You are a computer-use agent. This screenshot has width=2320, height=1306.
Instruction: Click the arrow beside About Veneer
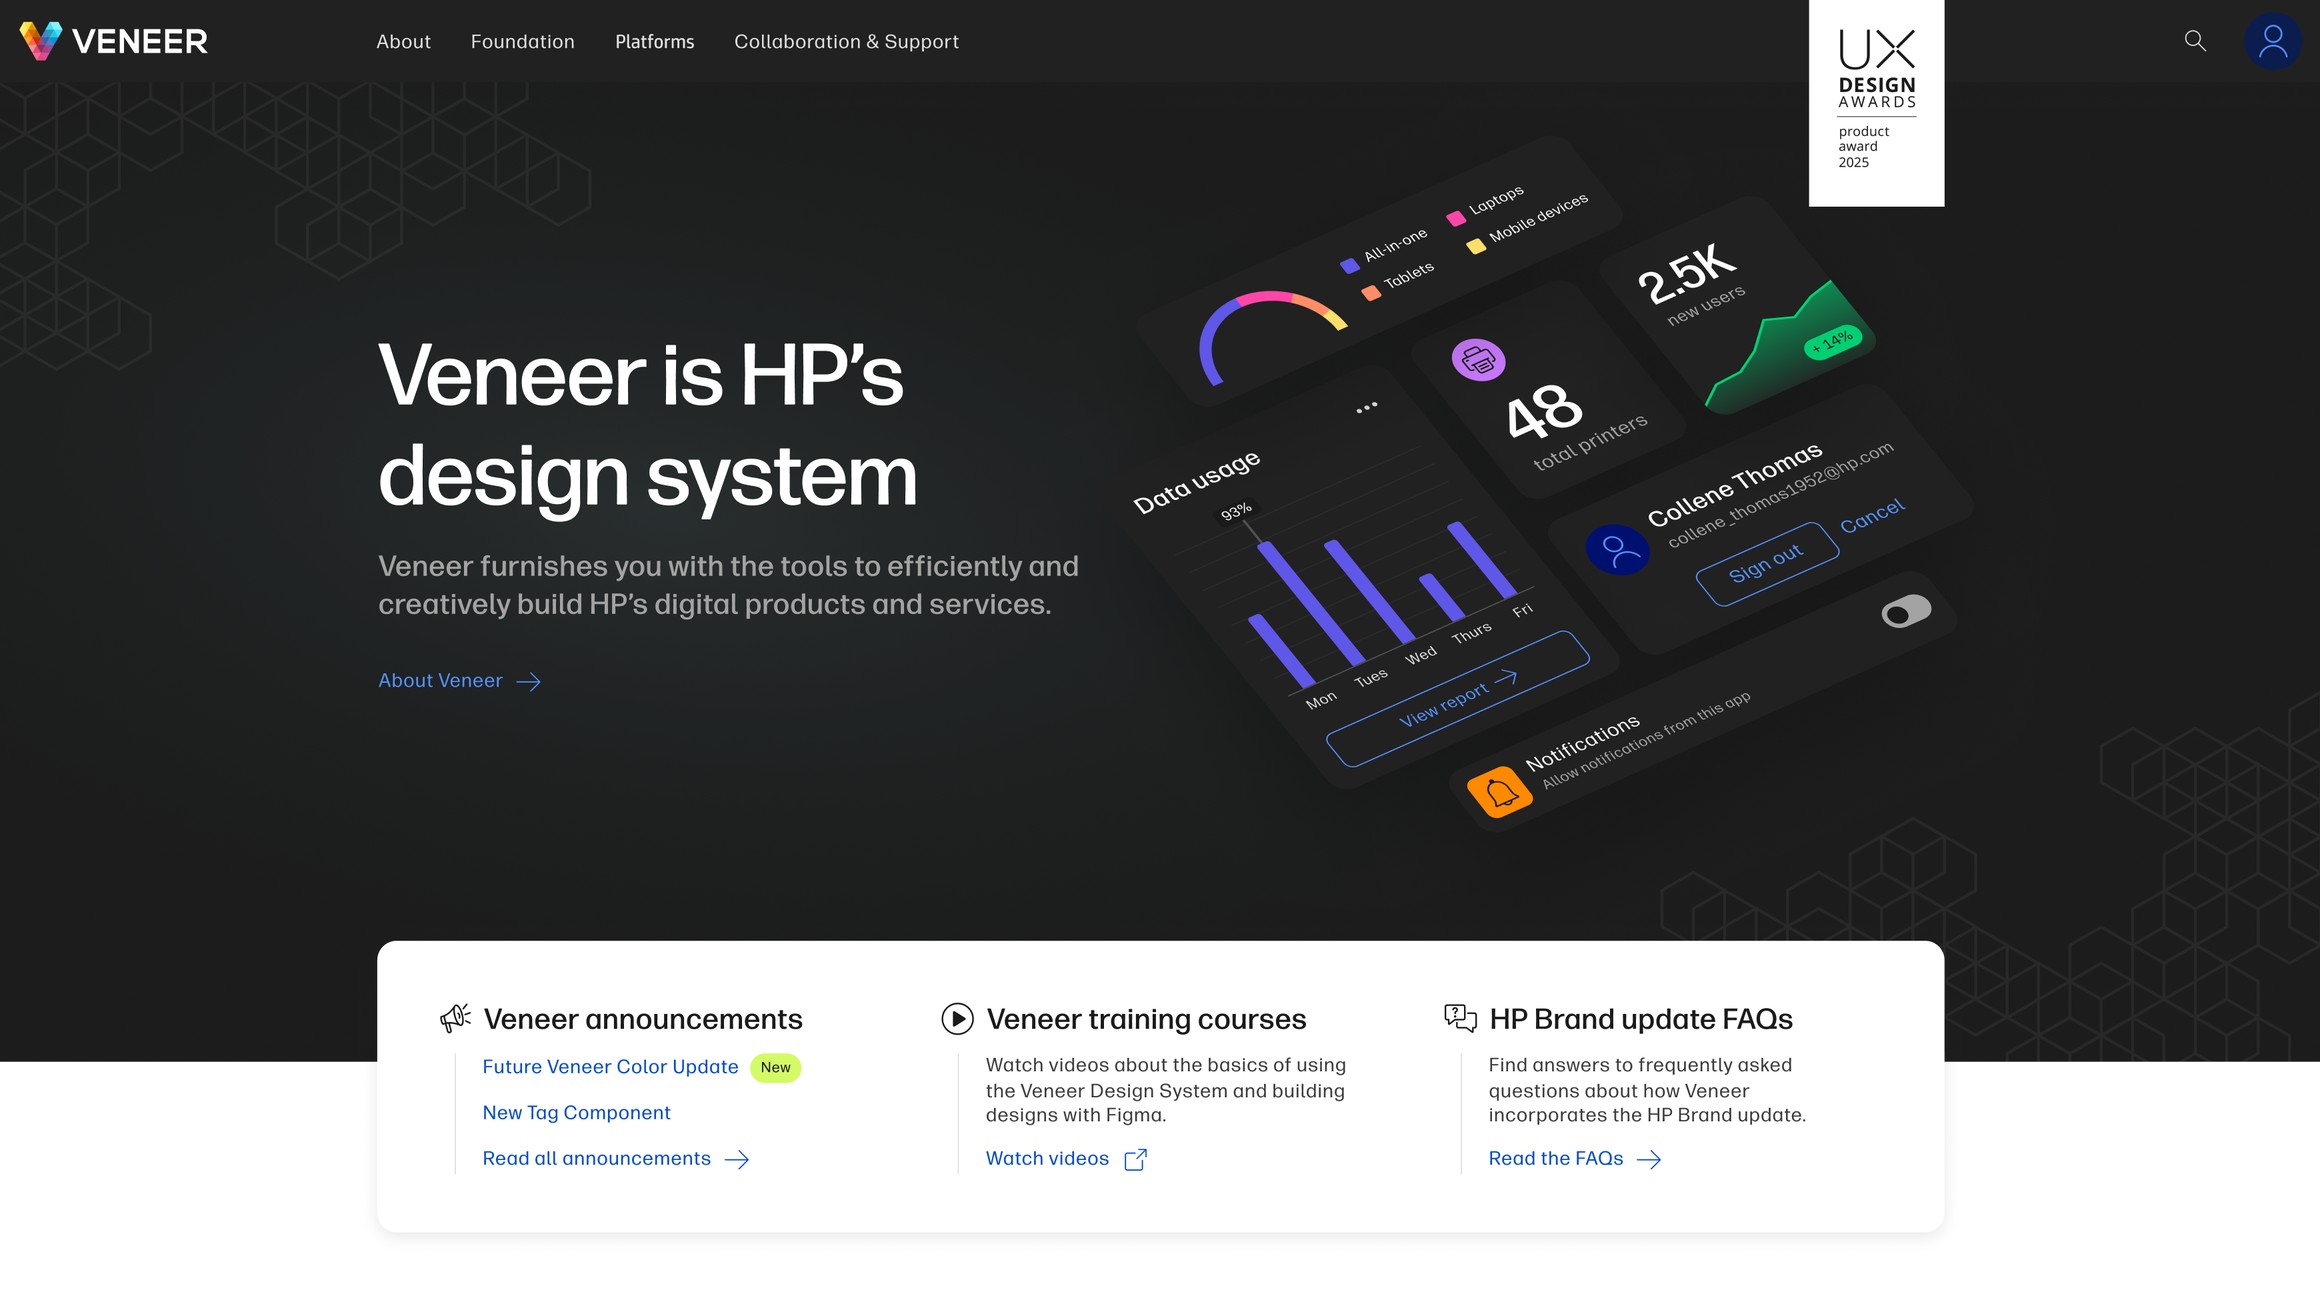point(528,682)
